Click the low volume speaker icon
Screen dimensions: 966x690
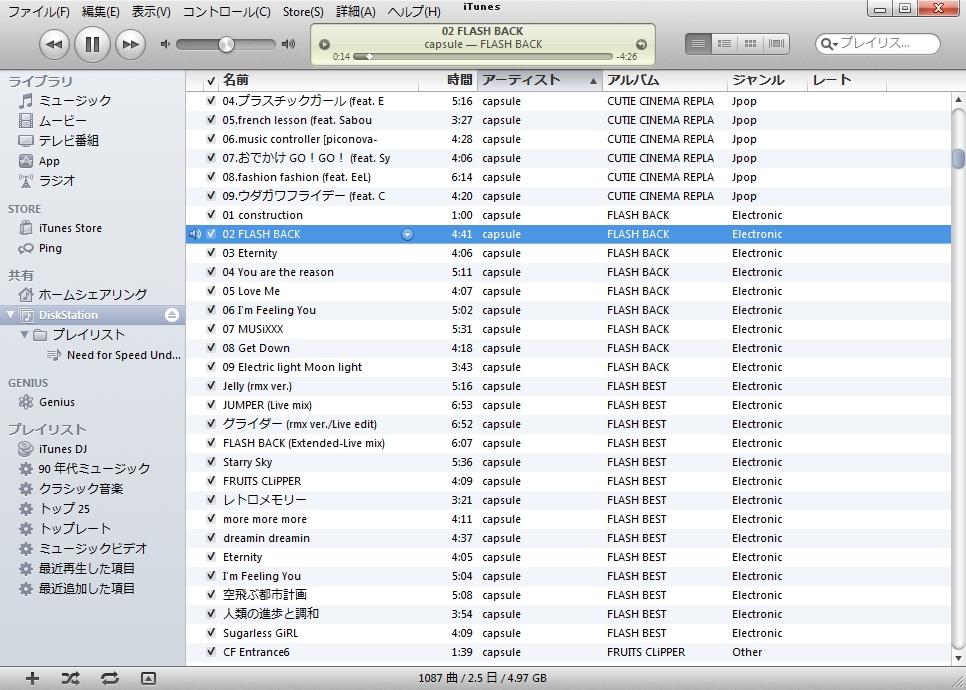point(164,44)
